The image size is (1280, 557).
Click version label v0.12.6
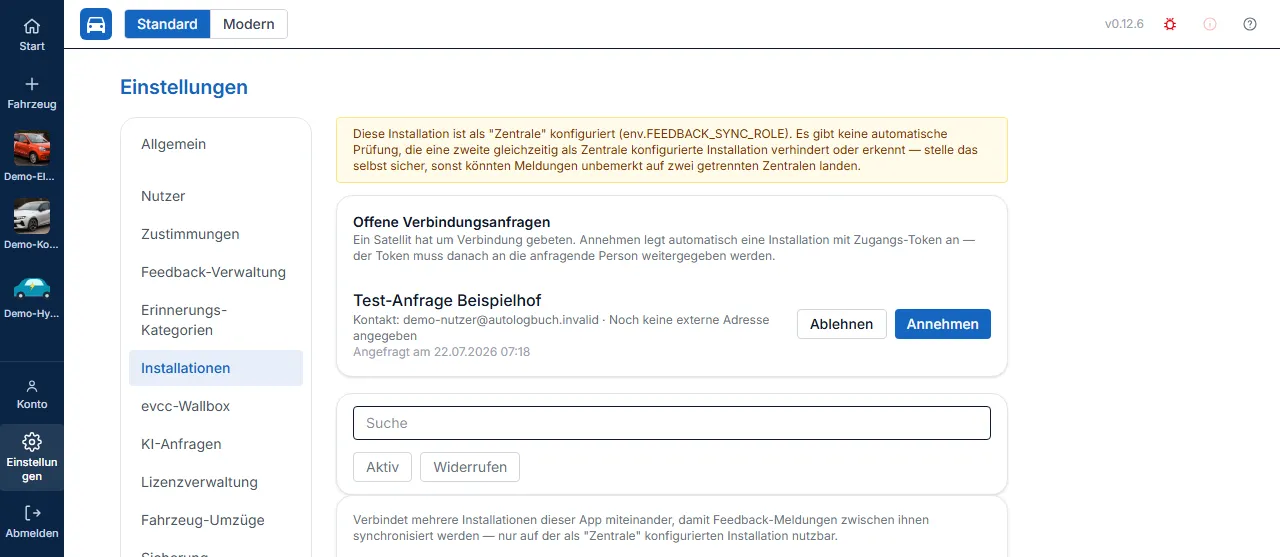(1124, 24)
